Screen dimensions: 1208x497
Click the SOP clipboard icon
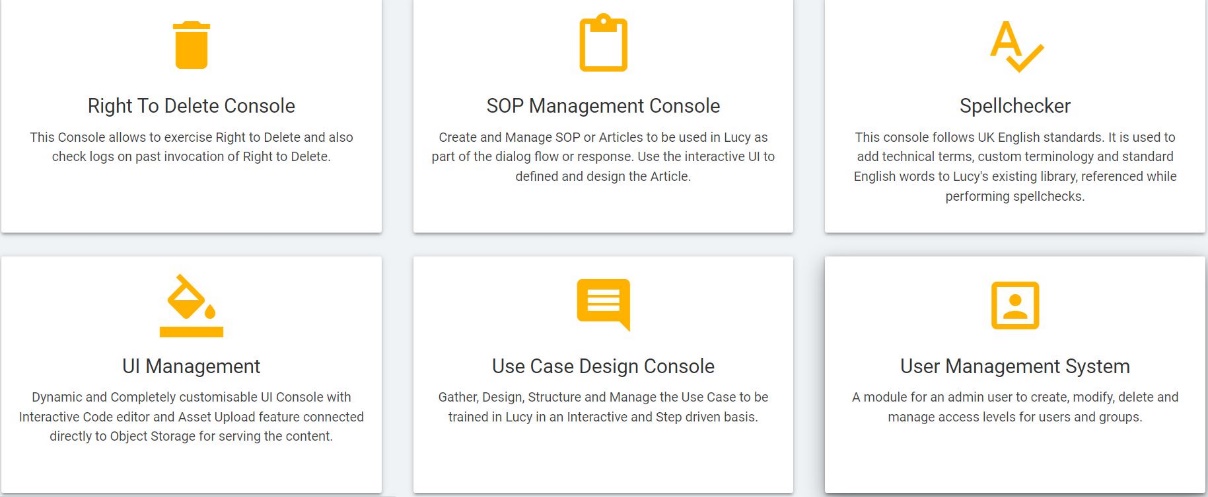point(603,43)
